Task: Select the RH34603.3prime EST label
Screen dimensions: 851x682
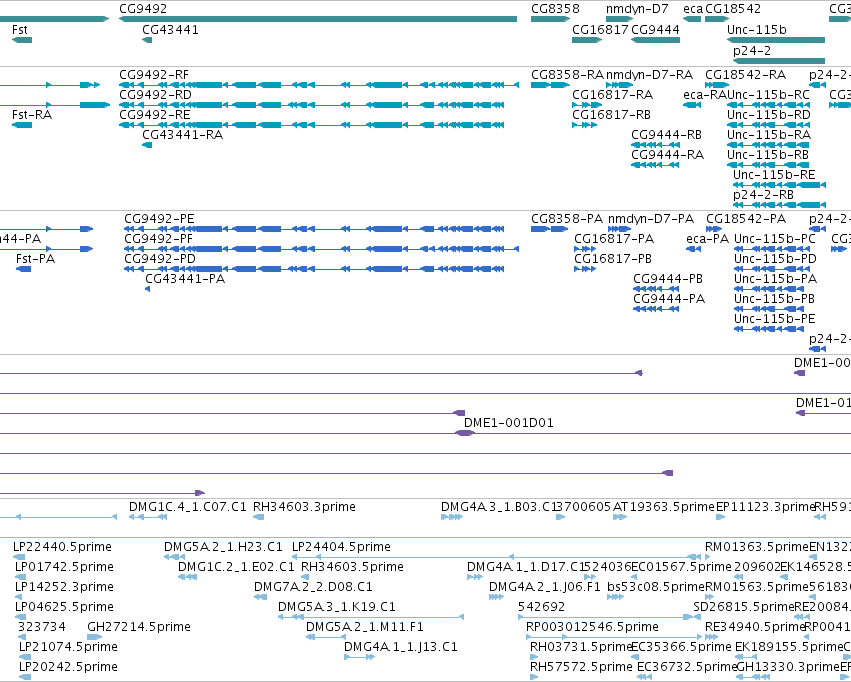Action: (304, 507)
